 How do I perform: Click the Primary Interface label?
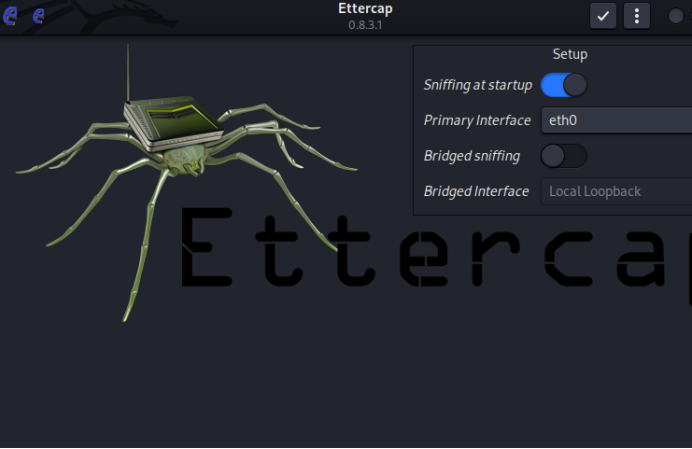477,120
